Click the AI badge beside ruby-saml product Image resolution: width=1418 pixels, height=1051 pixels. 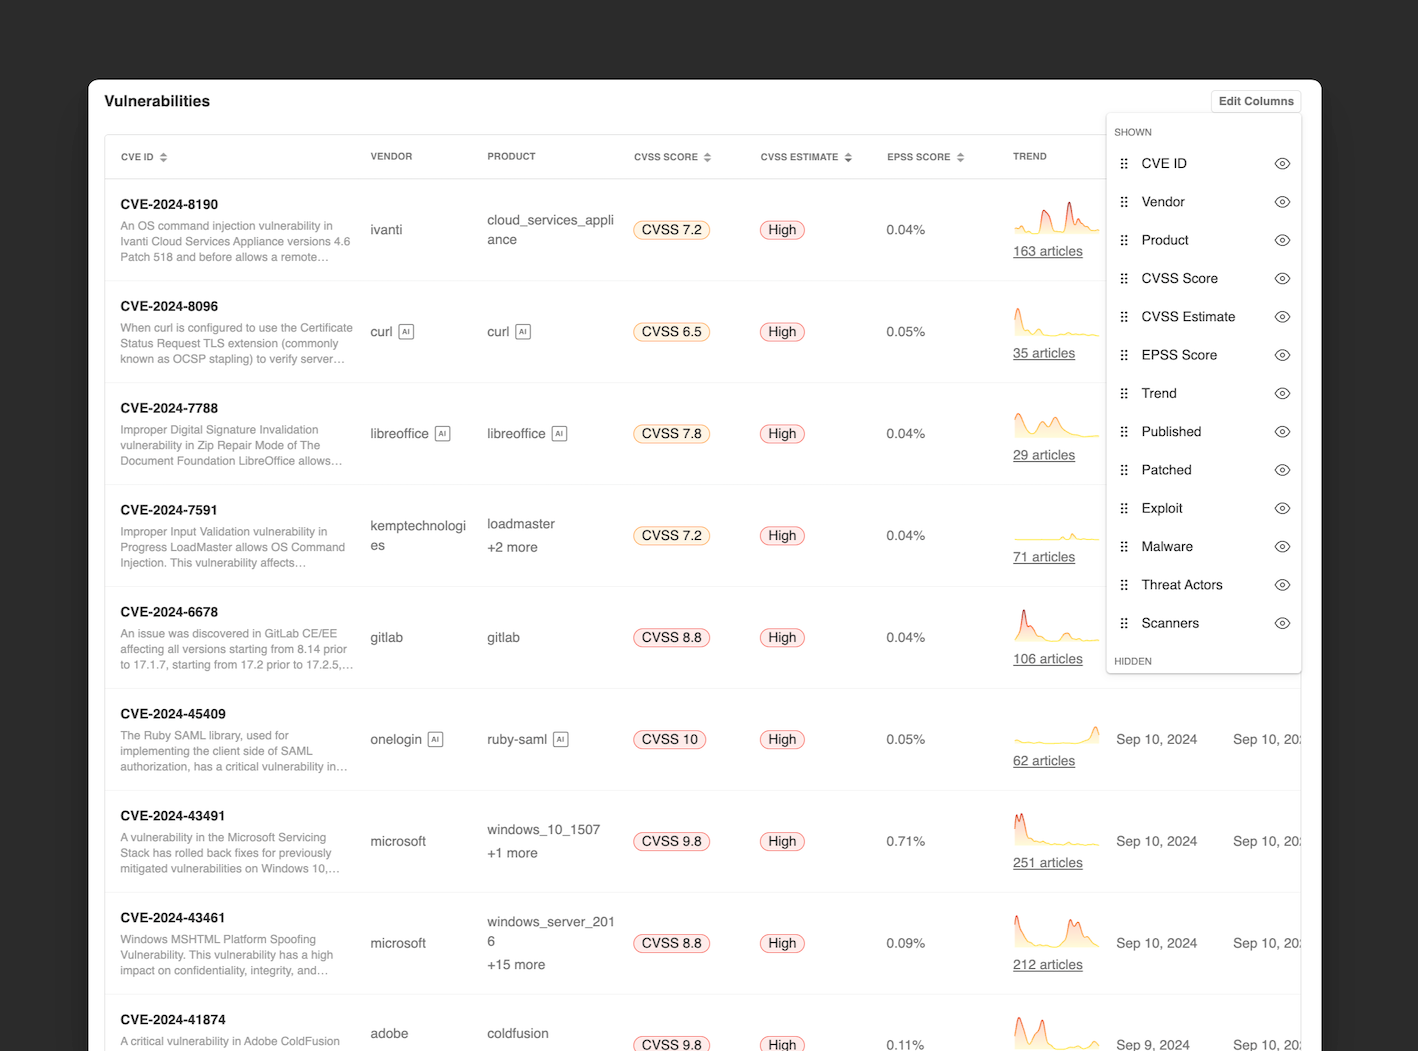coord(561,739)
